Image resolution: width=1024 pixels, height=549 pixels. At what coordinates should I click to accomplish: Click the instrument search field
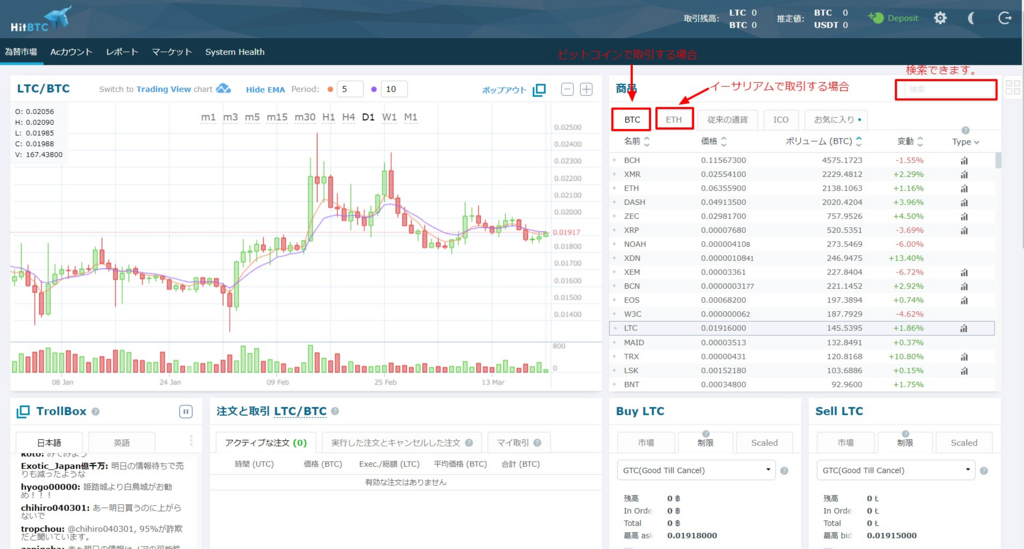[946, 89]
